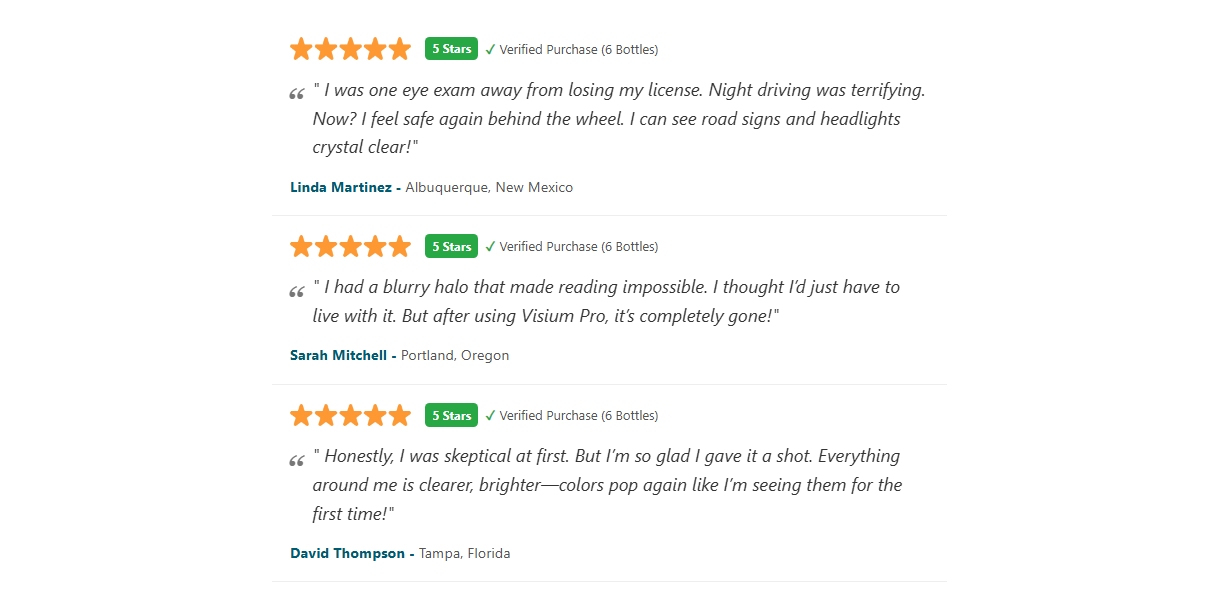Image resolution: width=1224 pixels, height=591 pixels.
Task: Click the green verified checkmark in Sarah's review
Action: pos(490,246)
